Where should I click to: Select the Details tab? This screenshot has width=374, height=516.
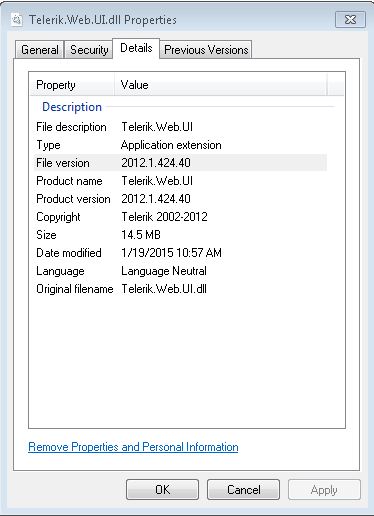pyautogui.click(x=136, y=48)
